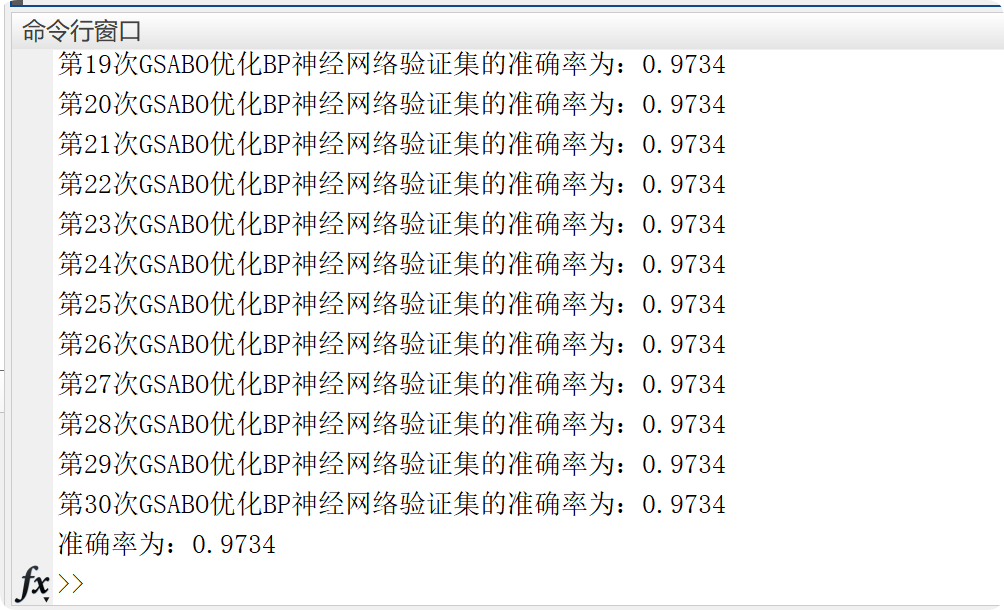Screen dimensions: 1004x610
Task: Click the 第20次 GSABO output line
Action: coord(392,104)
